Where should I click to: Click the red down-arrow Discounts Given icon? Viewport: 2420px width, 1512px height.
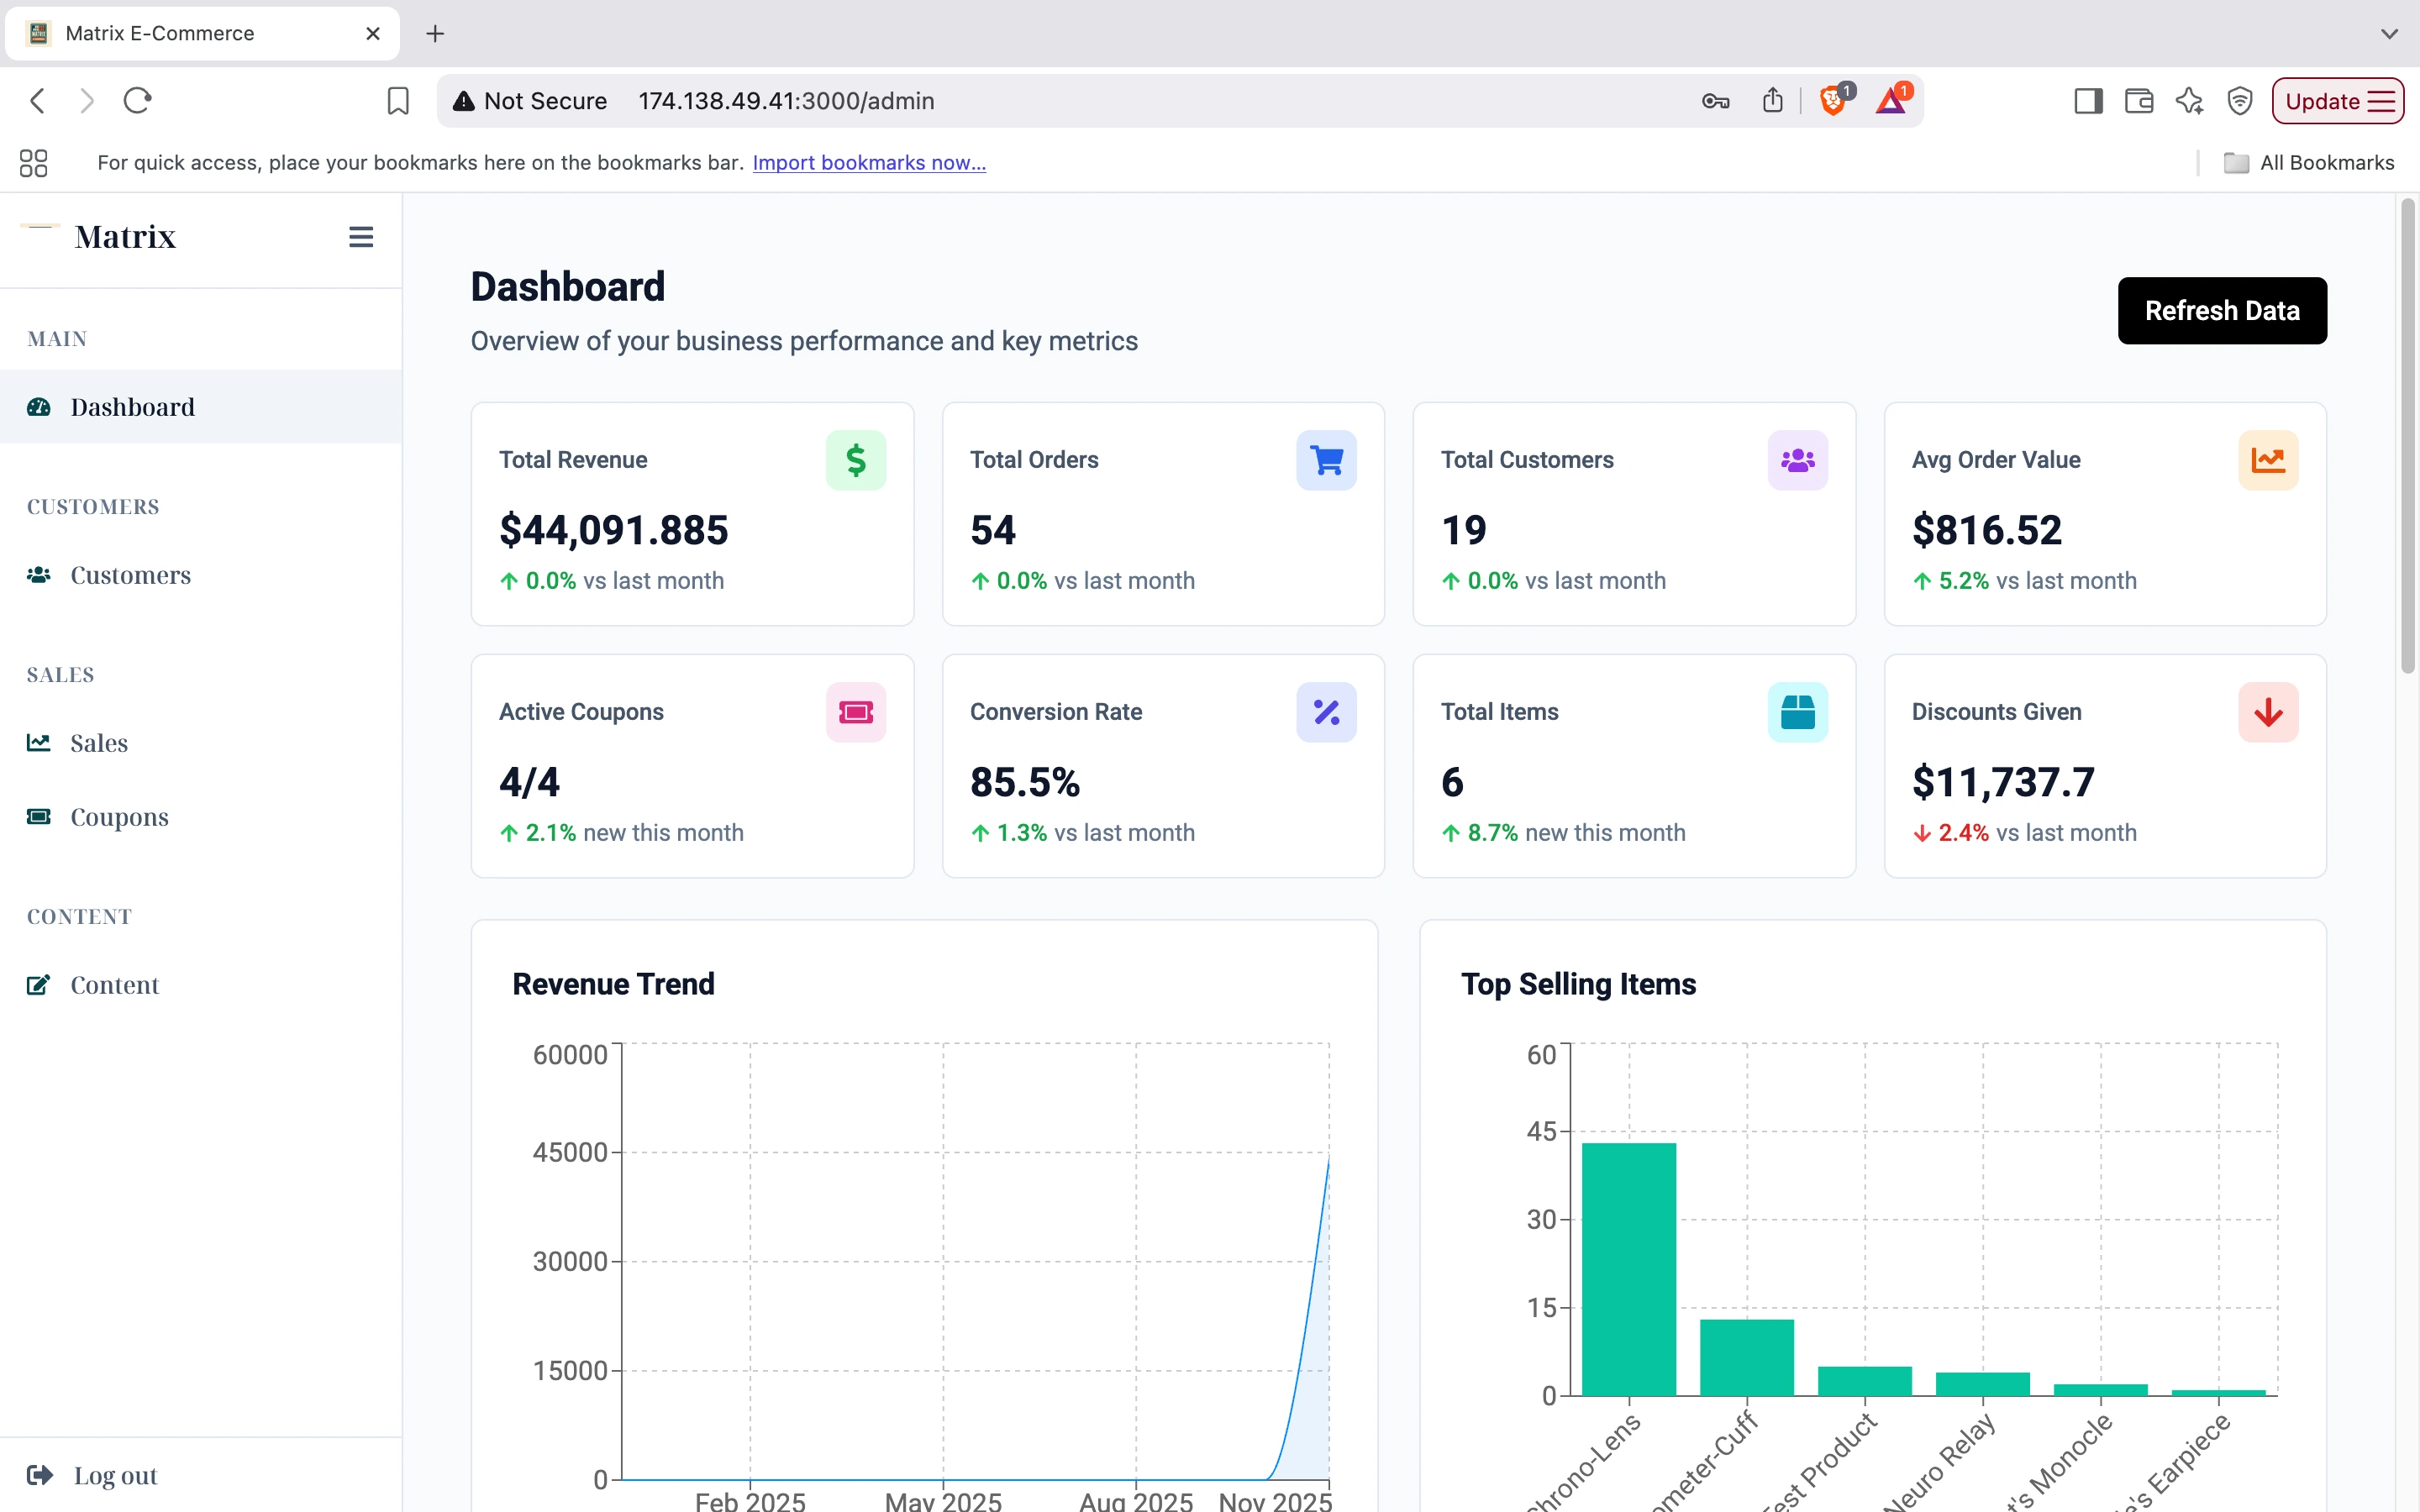(2267, 712)
